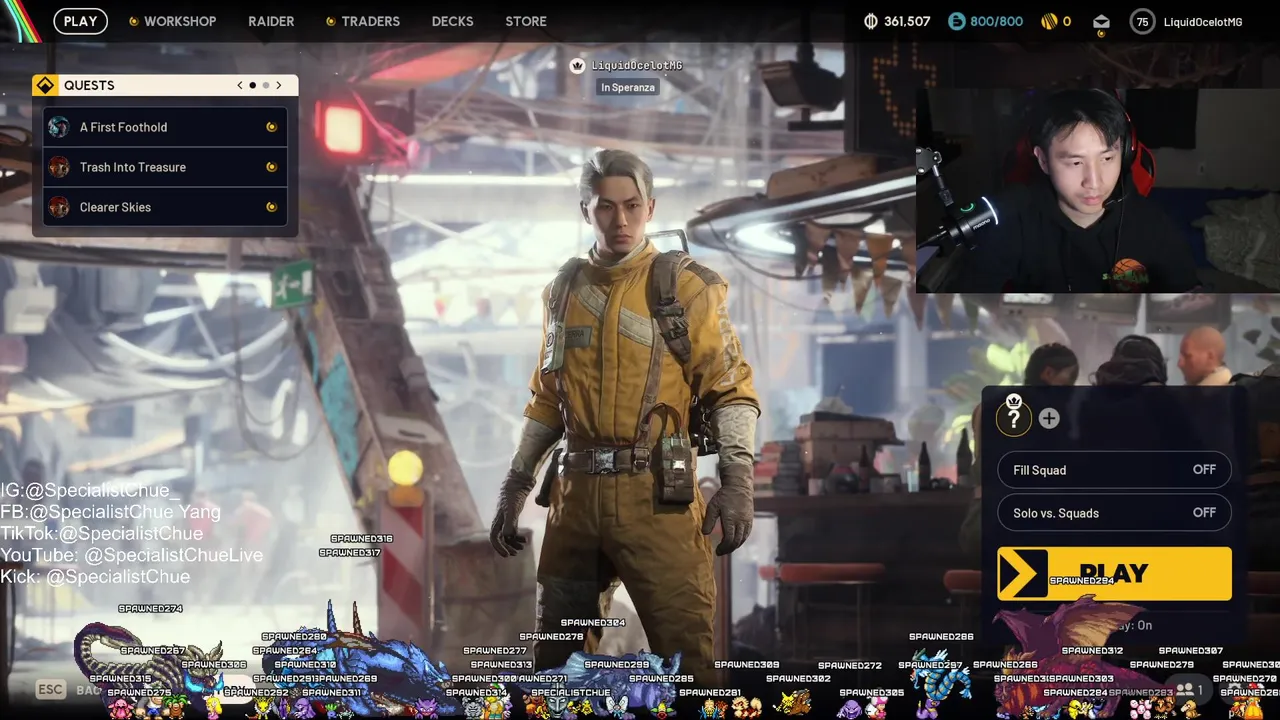Click the WORKSHOP notification dot

point(134,21)
